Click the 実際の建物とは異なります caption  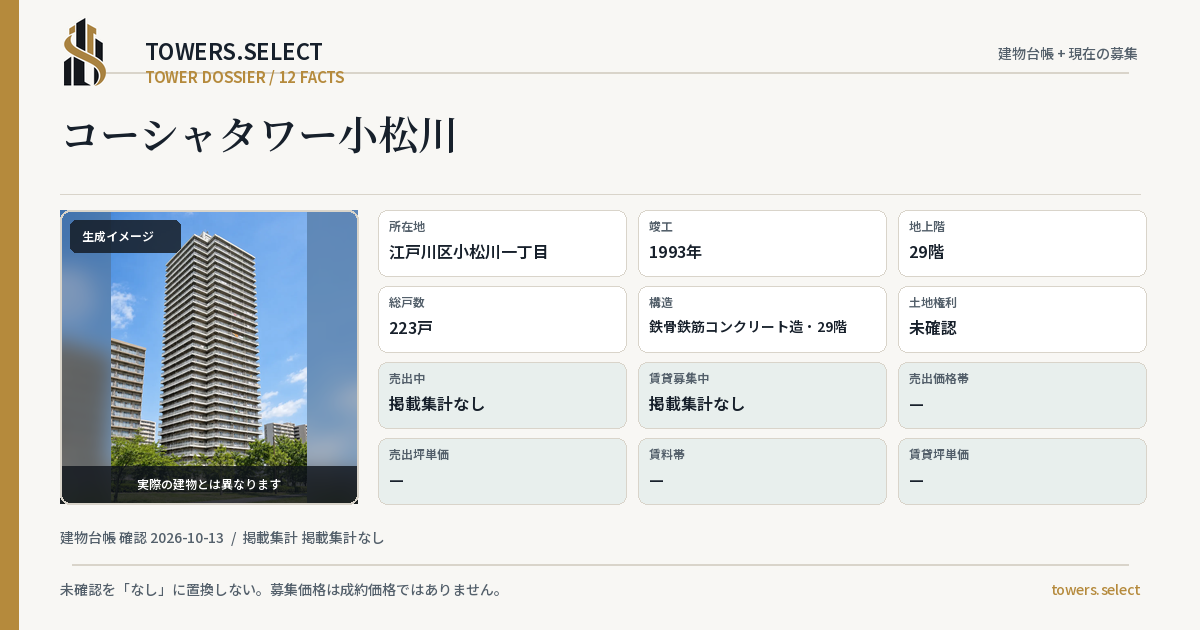pos(209,484)
